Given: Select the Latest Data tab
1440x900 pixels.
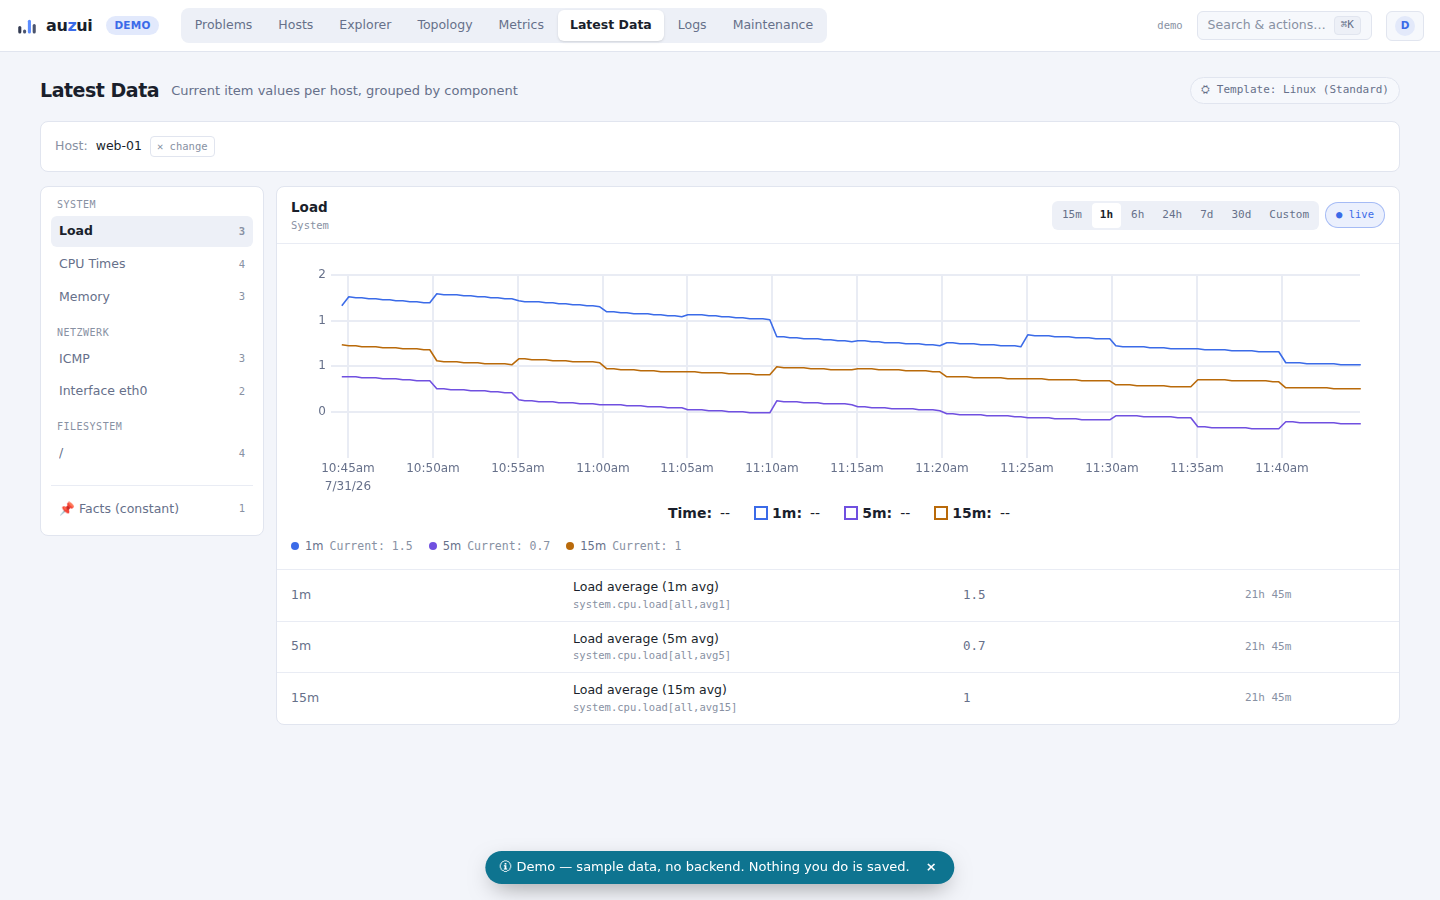Looking at the screenshot, I should (610, 25).
